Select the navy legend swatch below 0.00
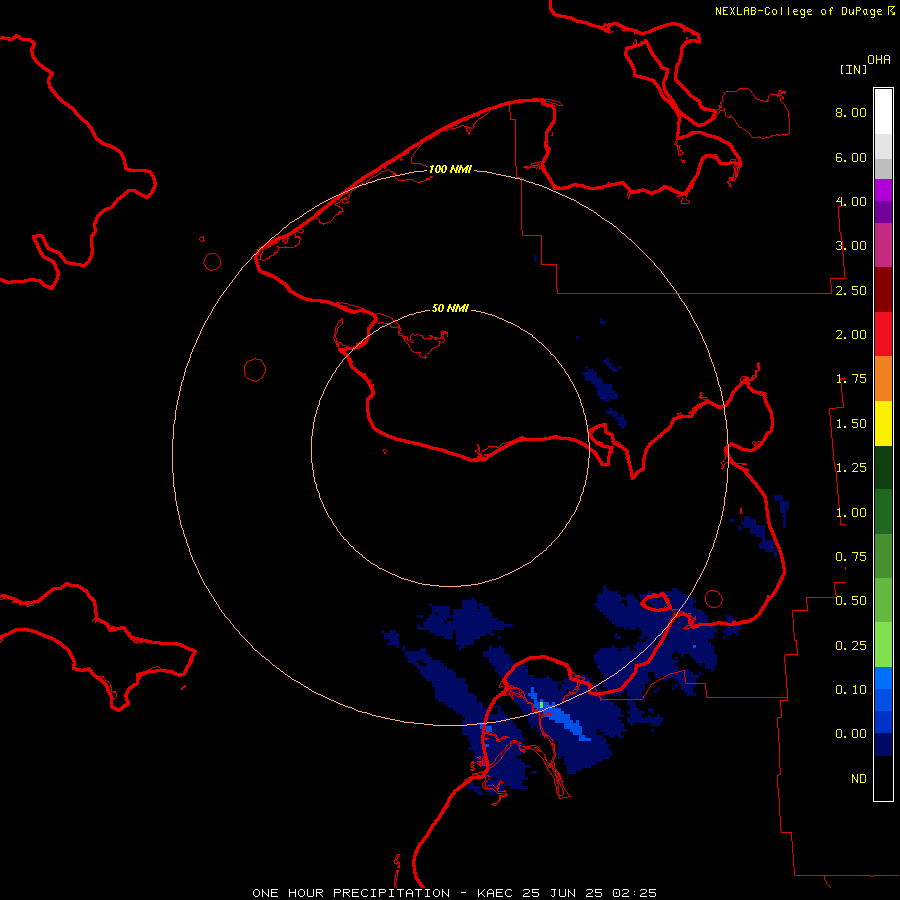This screenshot has width=900, height=900. pyautogui.click(x=883, y=745)
